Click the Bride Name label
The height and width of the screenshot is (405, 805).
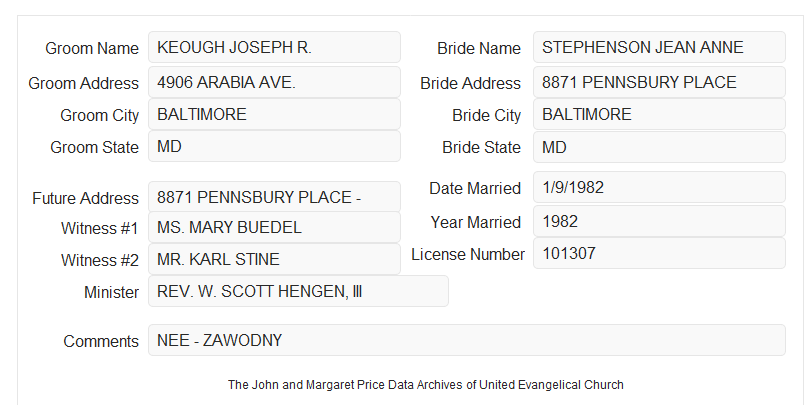[x=479, y=48]
